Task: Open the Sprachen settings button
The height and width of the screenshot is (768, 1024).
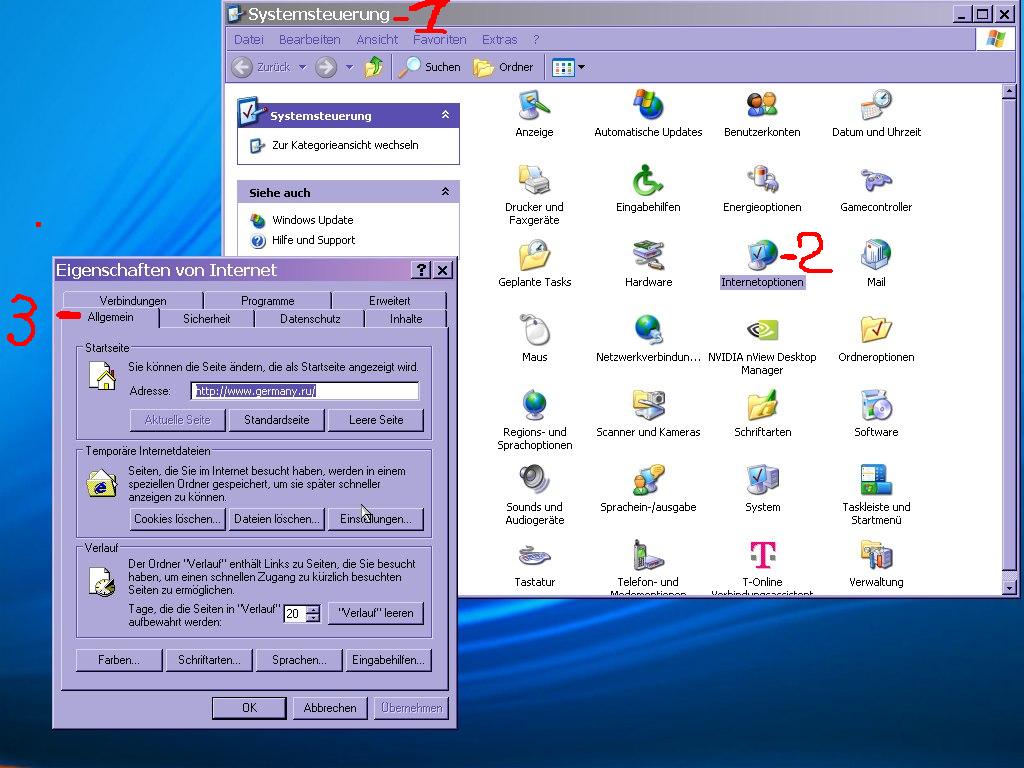Action: point(299,660)
